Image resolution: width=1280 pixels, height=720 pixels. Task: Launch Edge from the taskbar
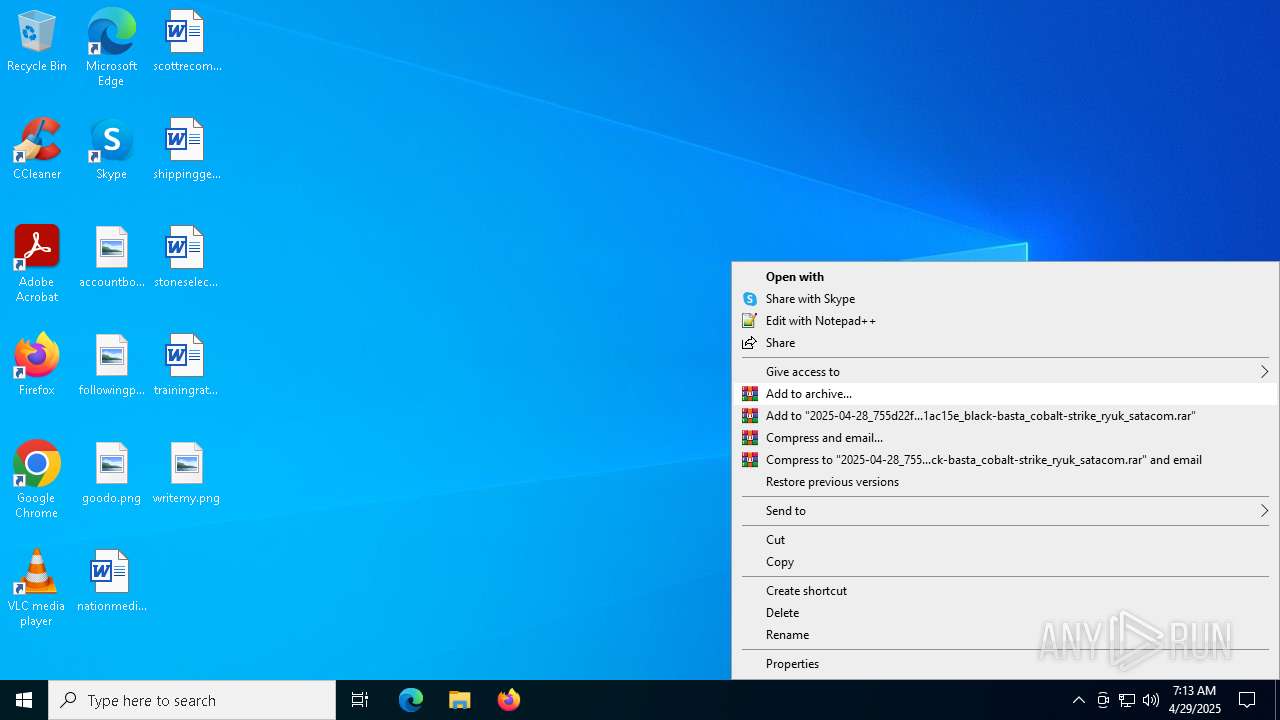pyautogui.click(x=411, y=700)
